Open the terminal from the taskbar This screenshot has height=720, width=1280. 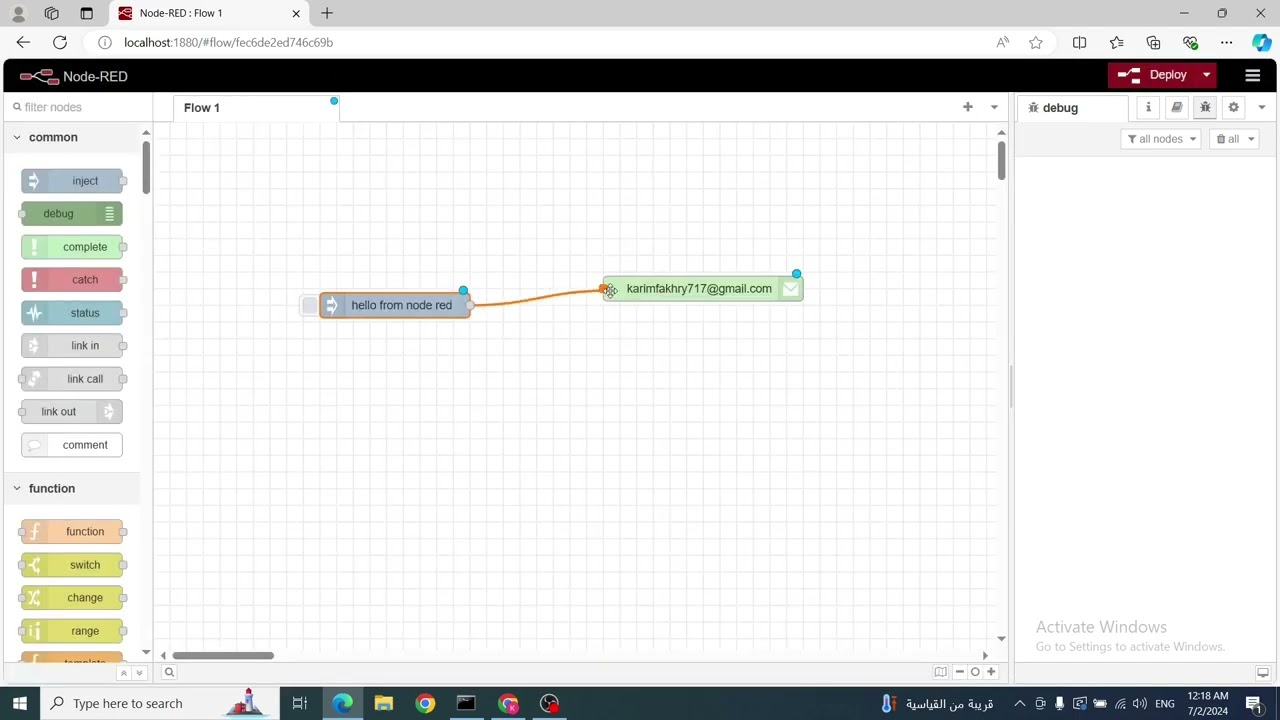pyautogui.click(x=466, y=703)
